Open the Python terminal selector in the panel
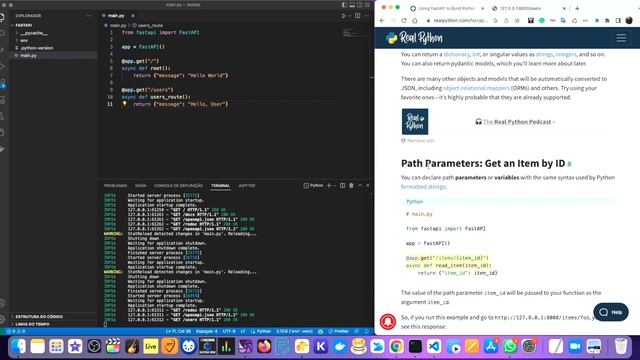Image resolution: width=640 pixels, height=360 pixels. [x=313, y=185]
